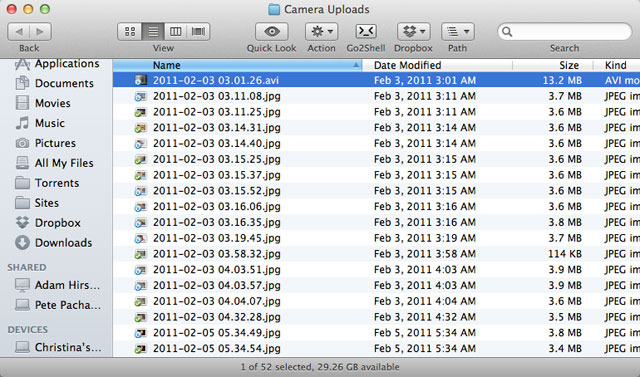640x377 pixels.
Task: Switch to icon view mode
Action: 130,31
